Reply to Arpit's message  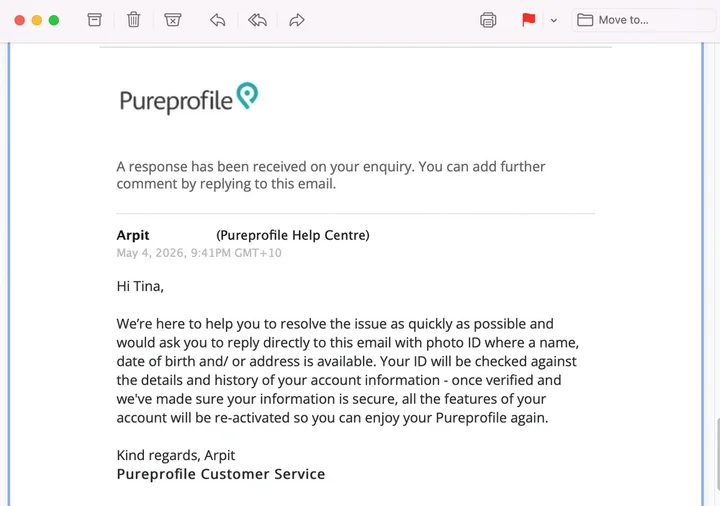(218, 20)
